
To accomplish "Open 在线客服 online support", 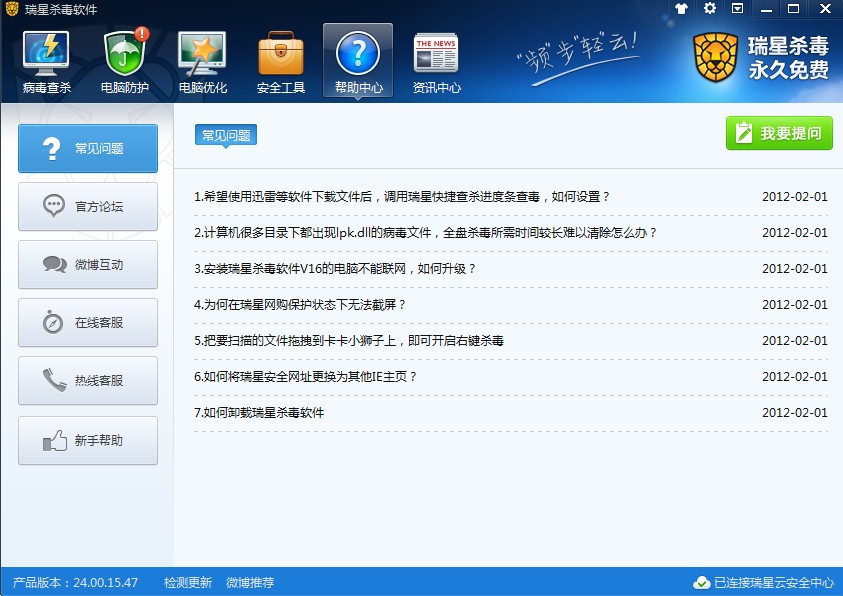I will click(x=88, y=323).
